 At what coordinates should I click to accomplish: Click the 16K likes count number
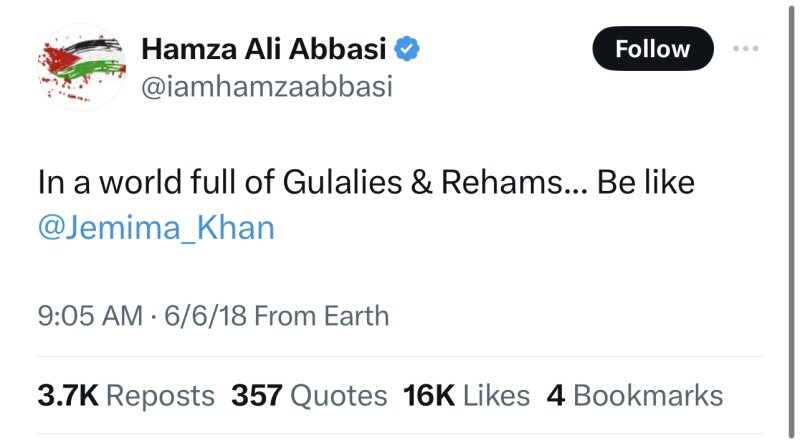430,395
